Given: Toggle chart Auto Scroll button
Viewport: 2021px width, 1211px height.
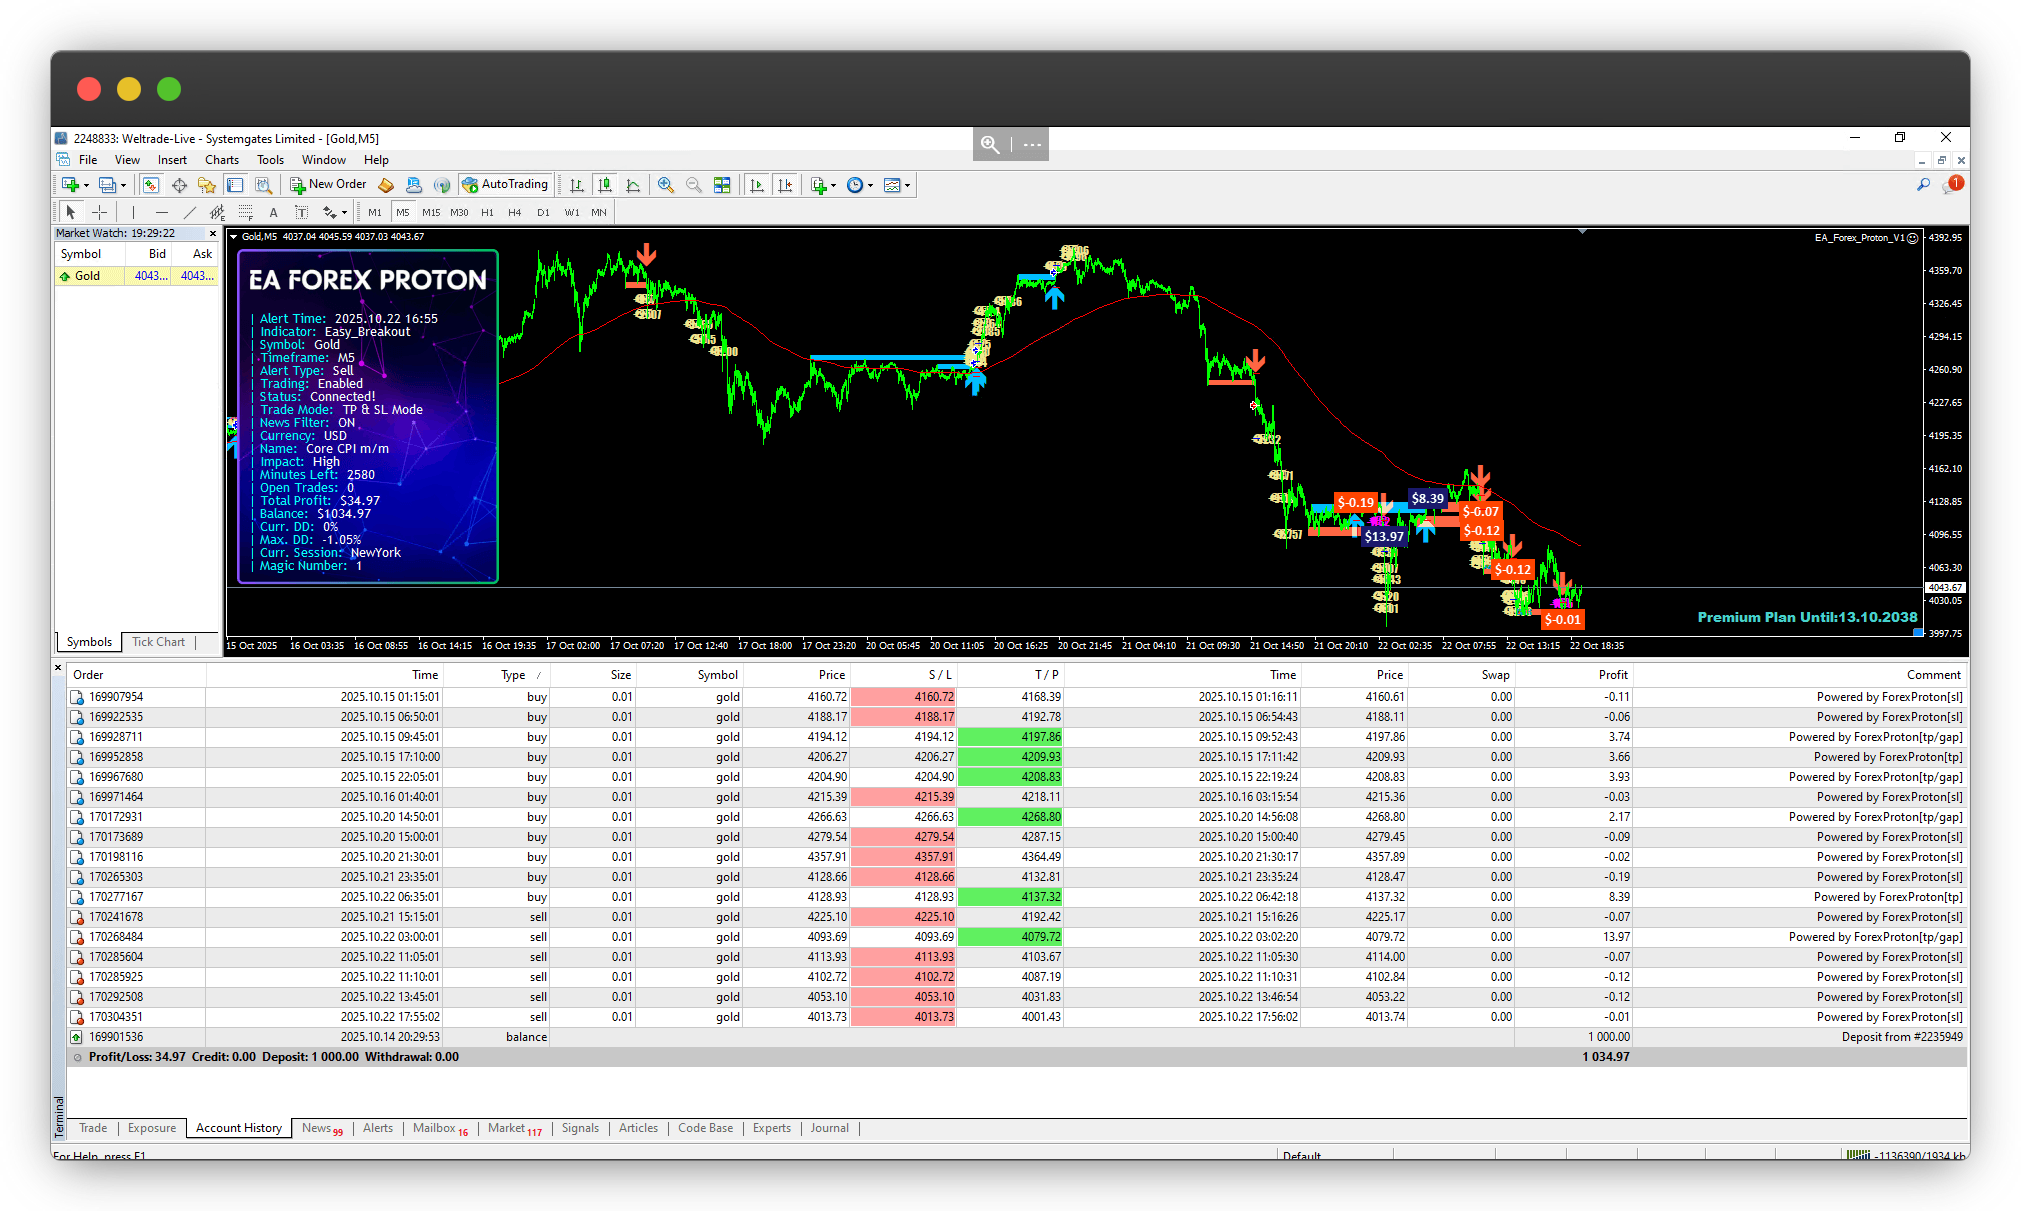Looking at the screenshot, I should coord(757,185).
